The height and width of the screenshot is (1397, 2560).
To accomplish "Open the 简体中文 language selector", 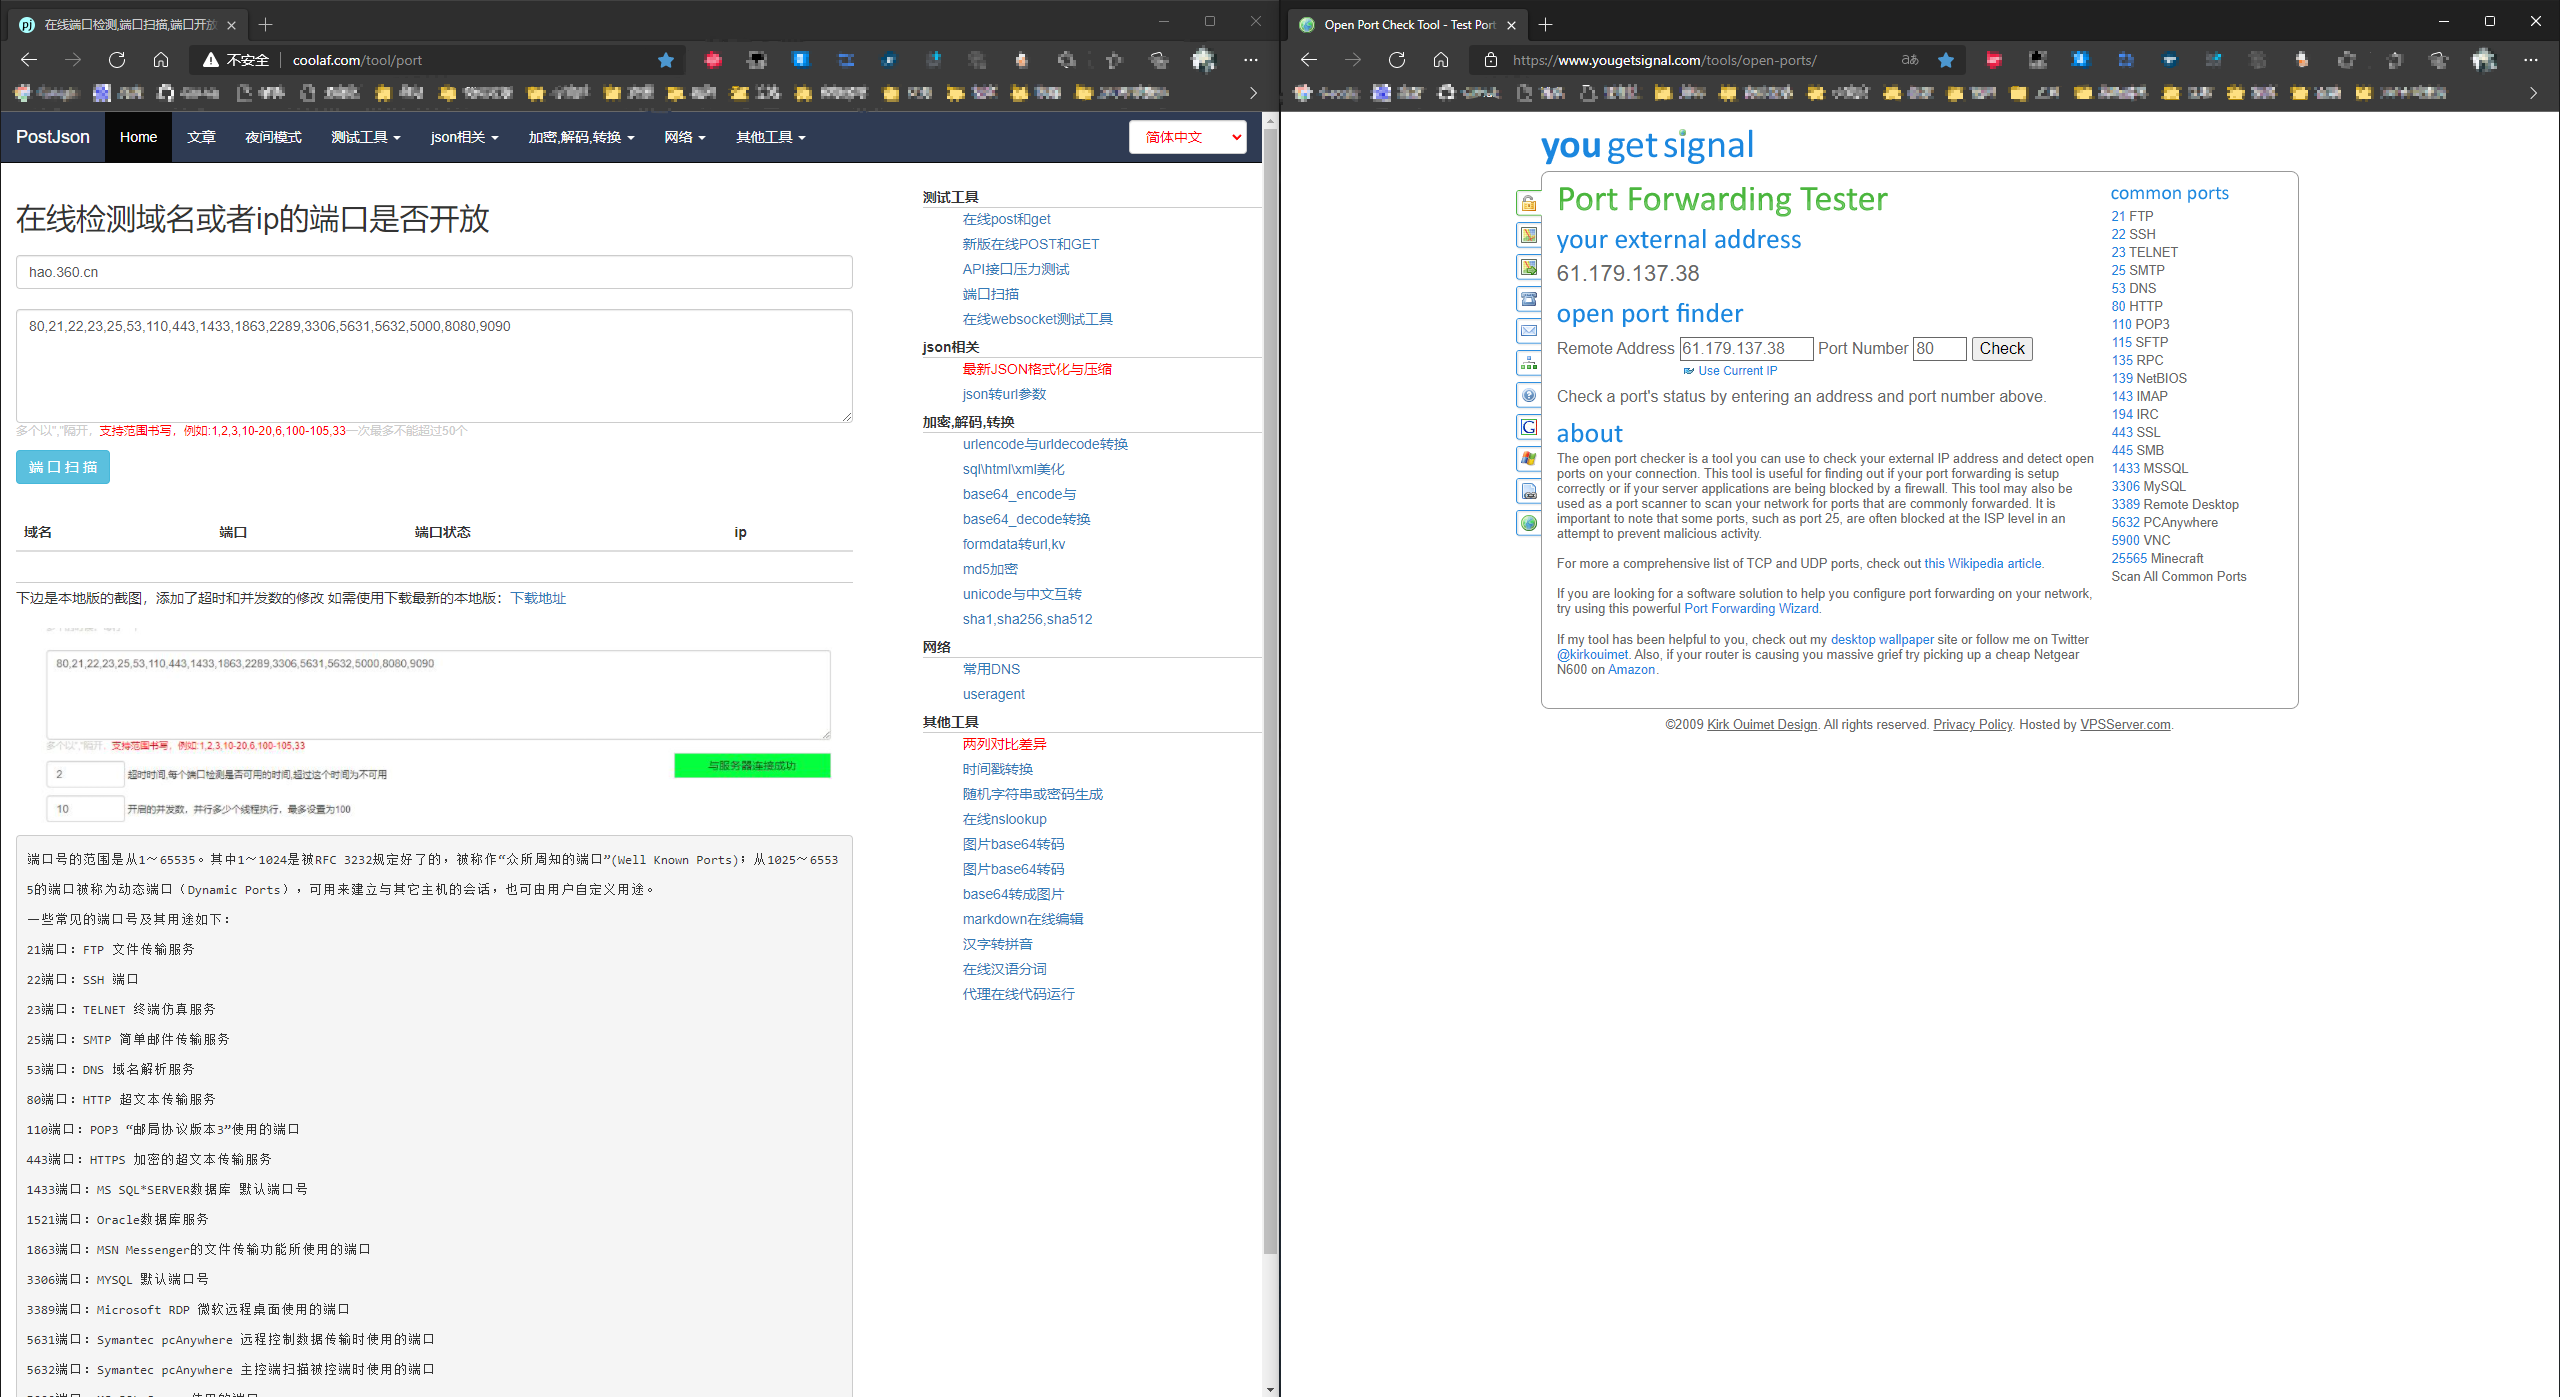I will [x=1188, y=137].
